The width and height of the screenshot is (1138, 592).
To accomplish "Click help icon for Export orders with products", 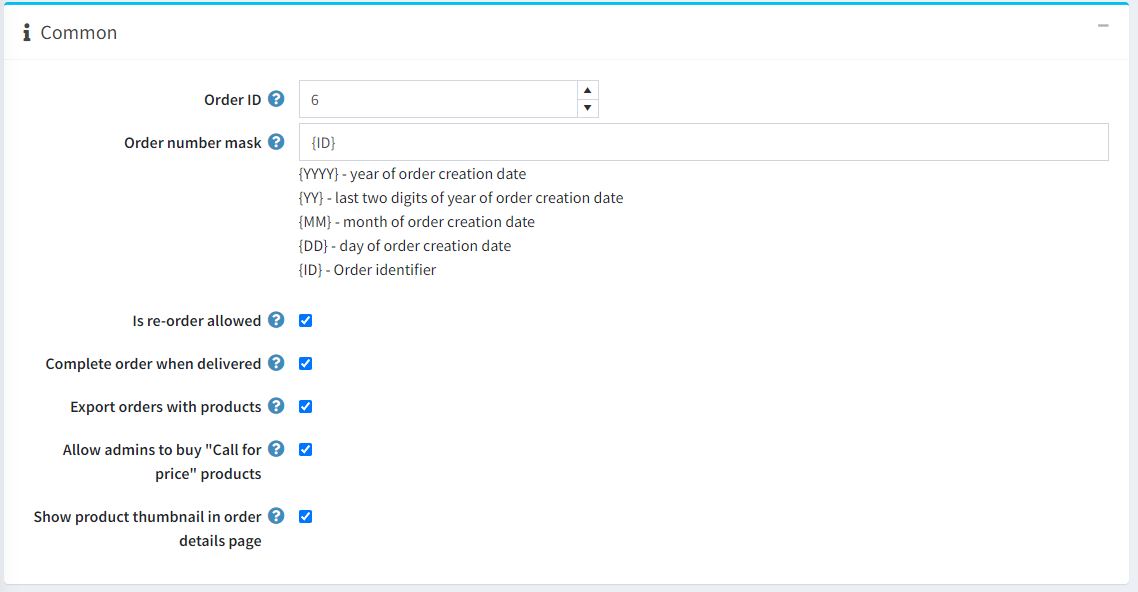I will (276, 406).
